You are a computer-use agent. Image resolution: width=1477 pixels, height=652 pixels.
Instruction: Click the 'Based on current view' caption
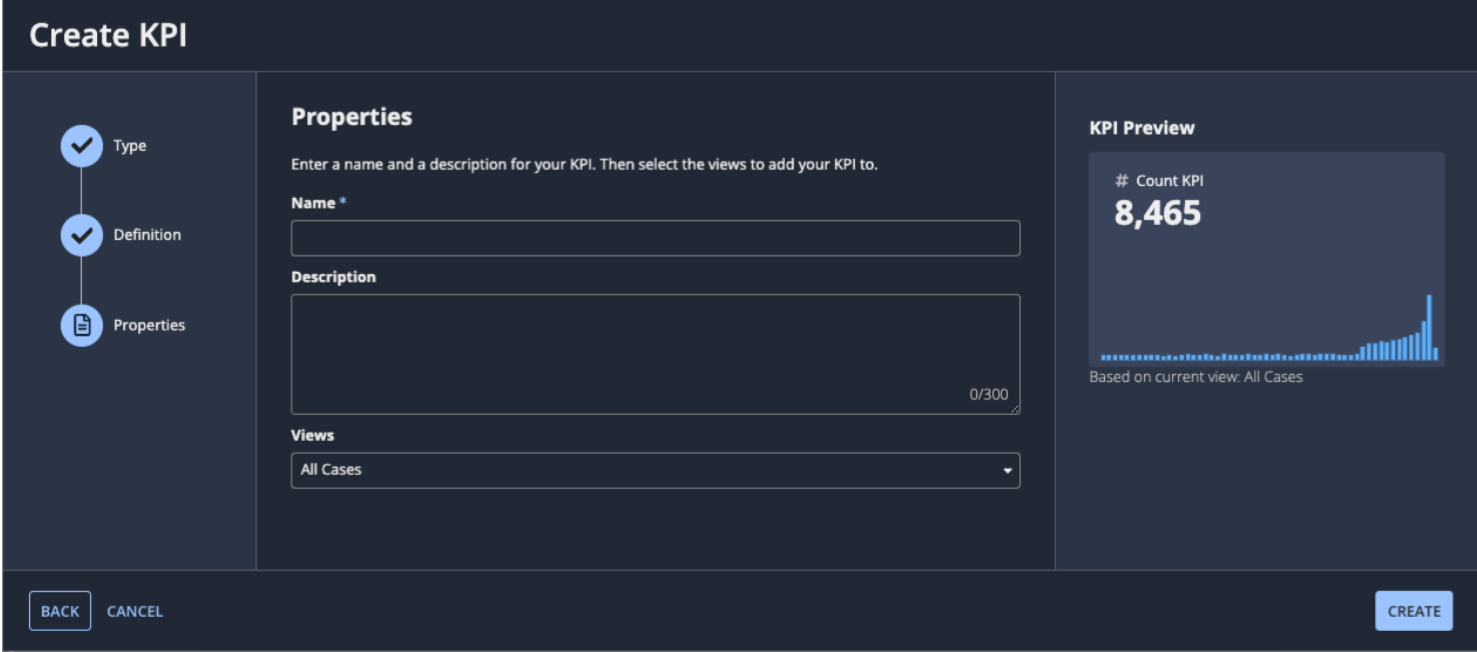coord(1195,377)
